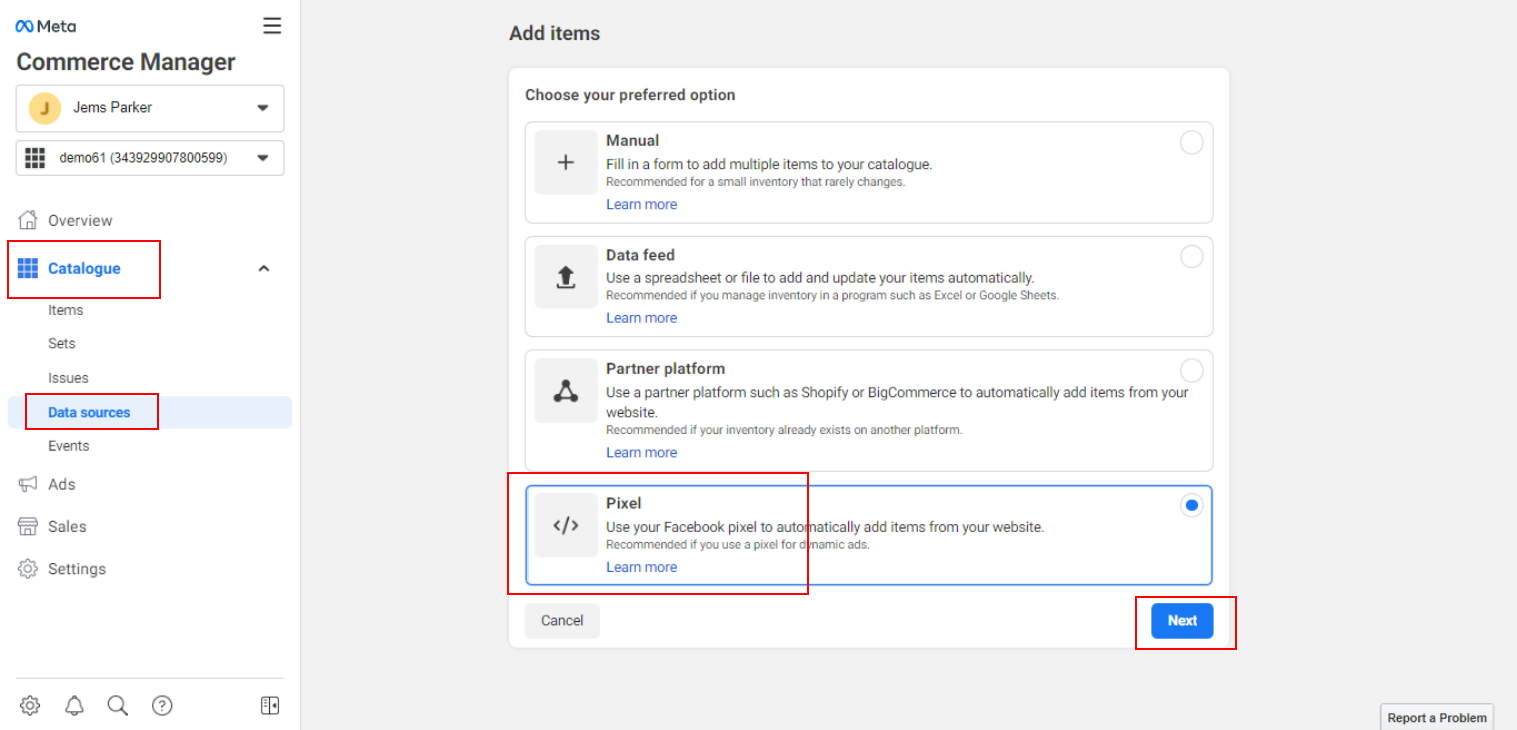Click the Next button
The image size is (1517, 730).
coord(1182,621)
